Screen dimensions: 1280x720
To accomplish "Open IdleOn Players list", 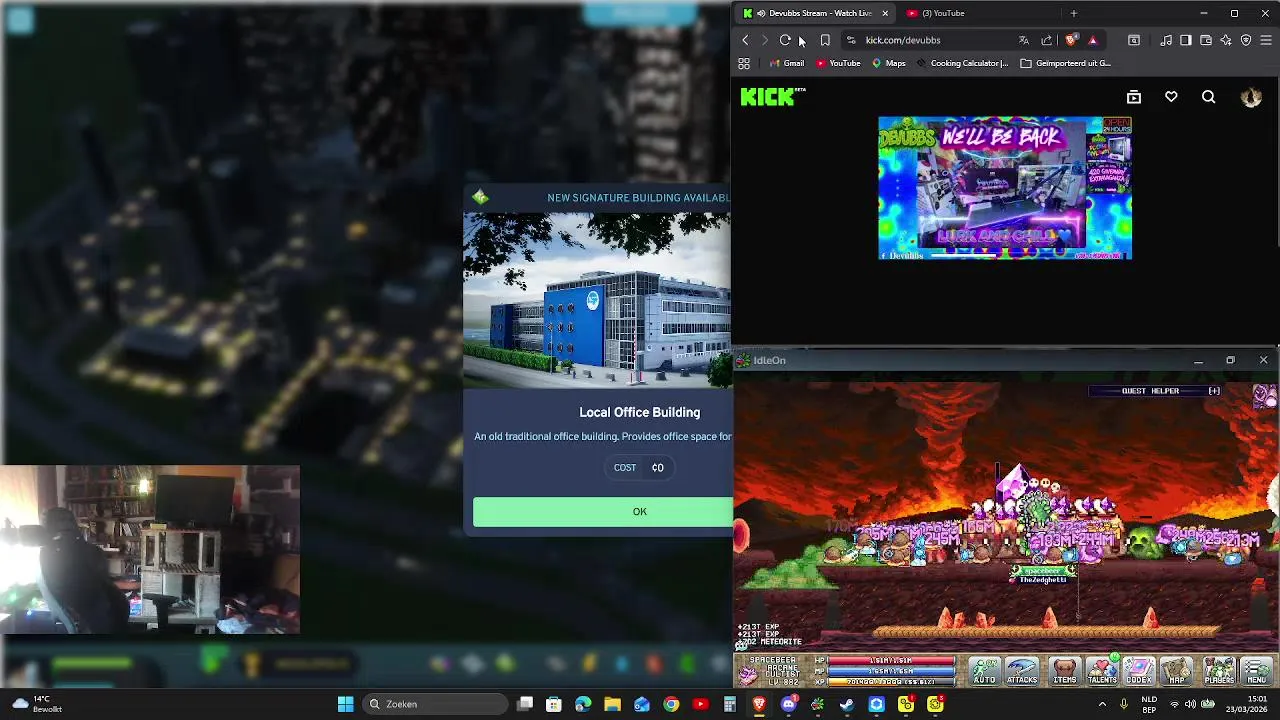I will pos(1219,670).
